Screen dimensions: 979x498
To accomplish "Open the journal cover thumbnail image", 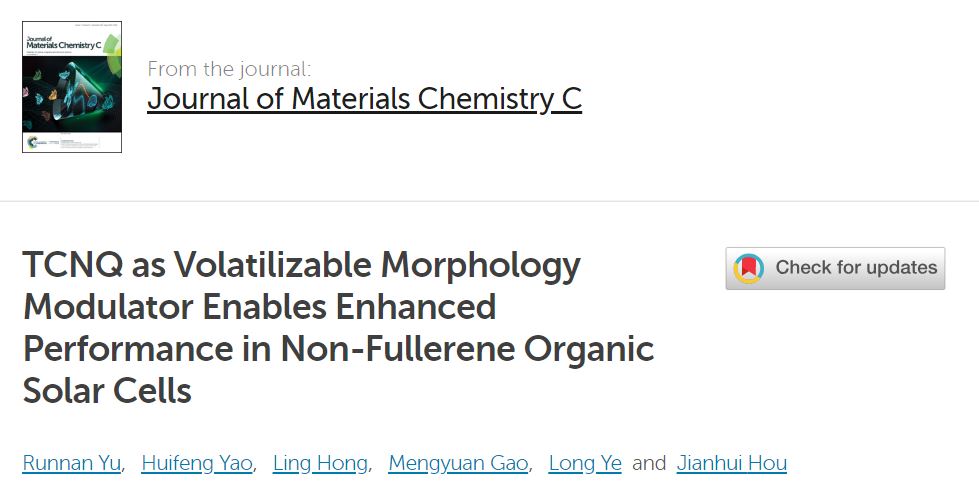I will pyautogui.click(x=72, y=87).
